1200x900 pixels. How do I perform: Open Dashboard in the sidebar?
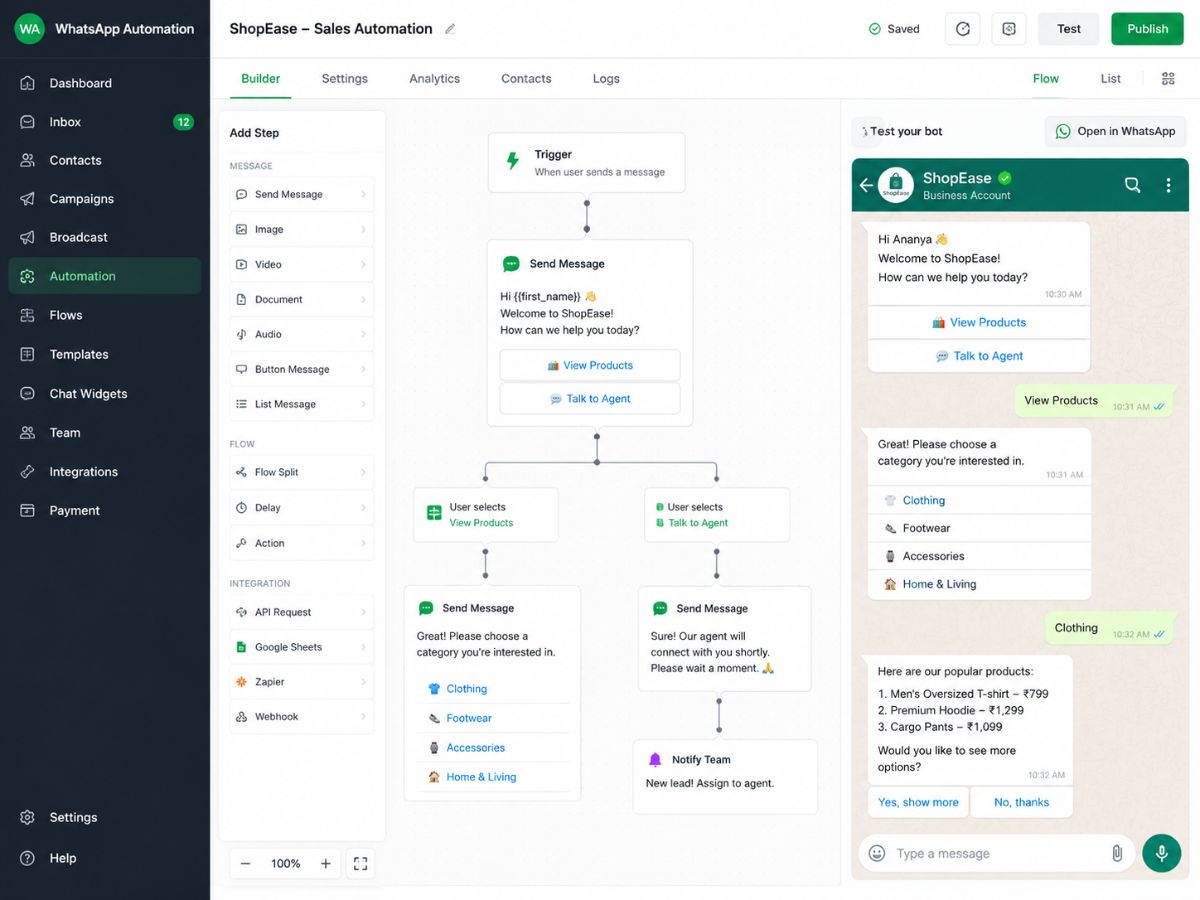pyautogui.click(x=104, y=83)
